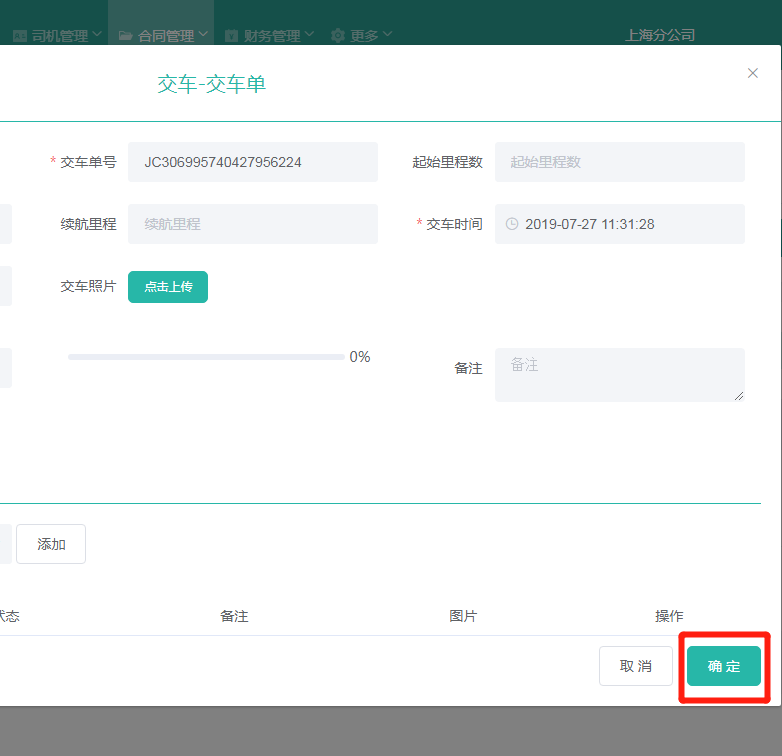Close the 交车-交车单 dialog with X
This screenshot has width=782, height=756.
coord(753,73)
